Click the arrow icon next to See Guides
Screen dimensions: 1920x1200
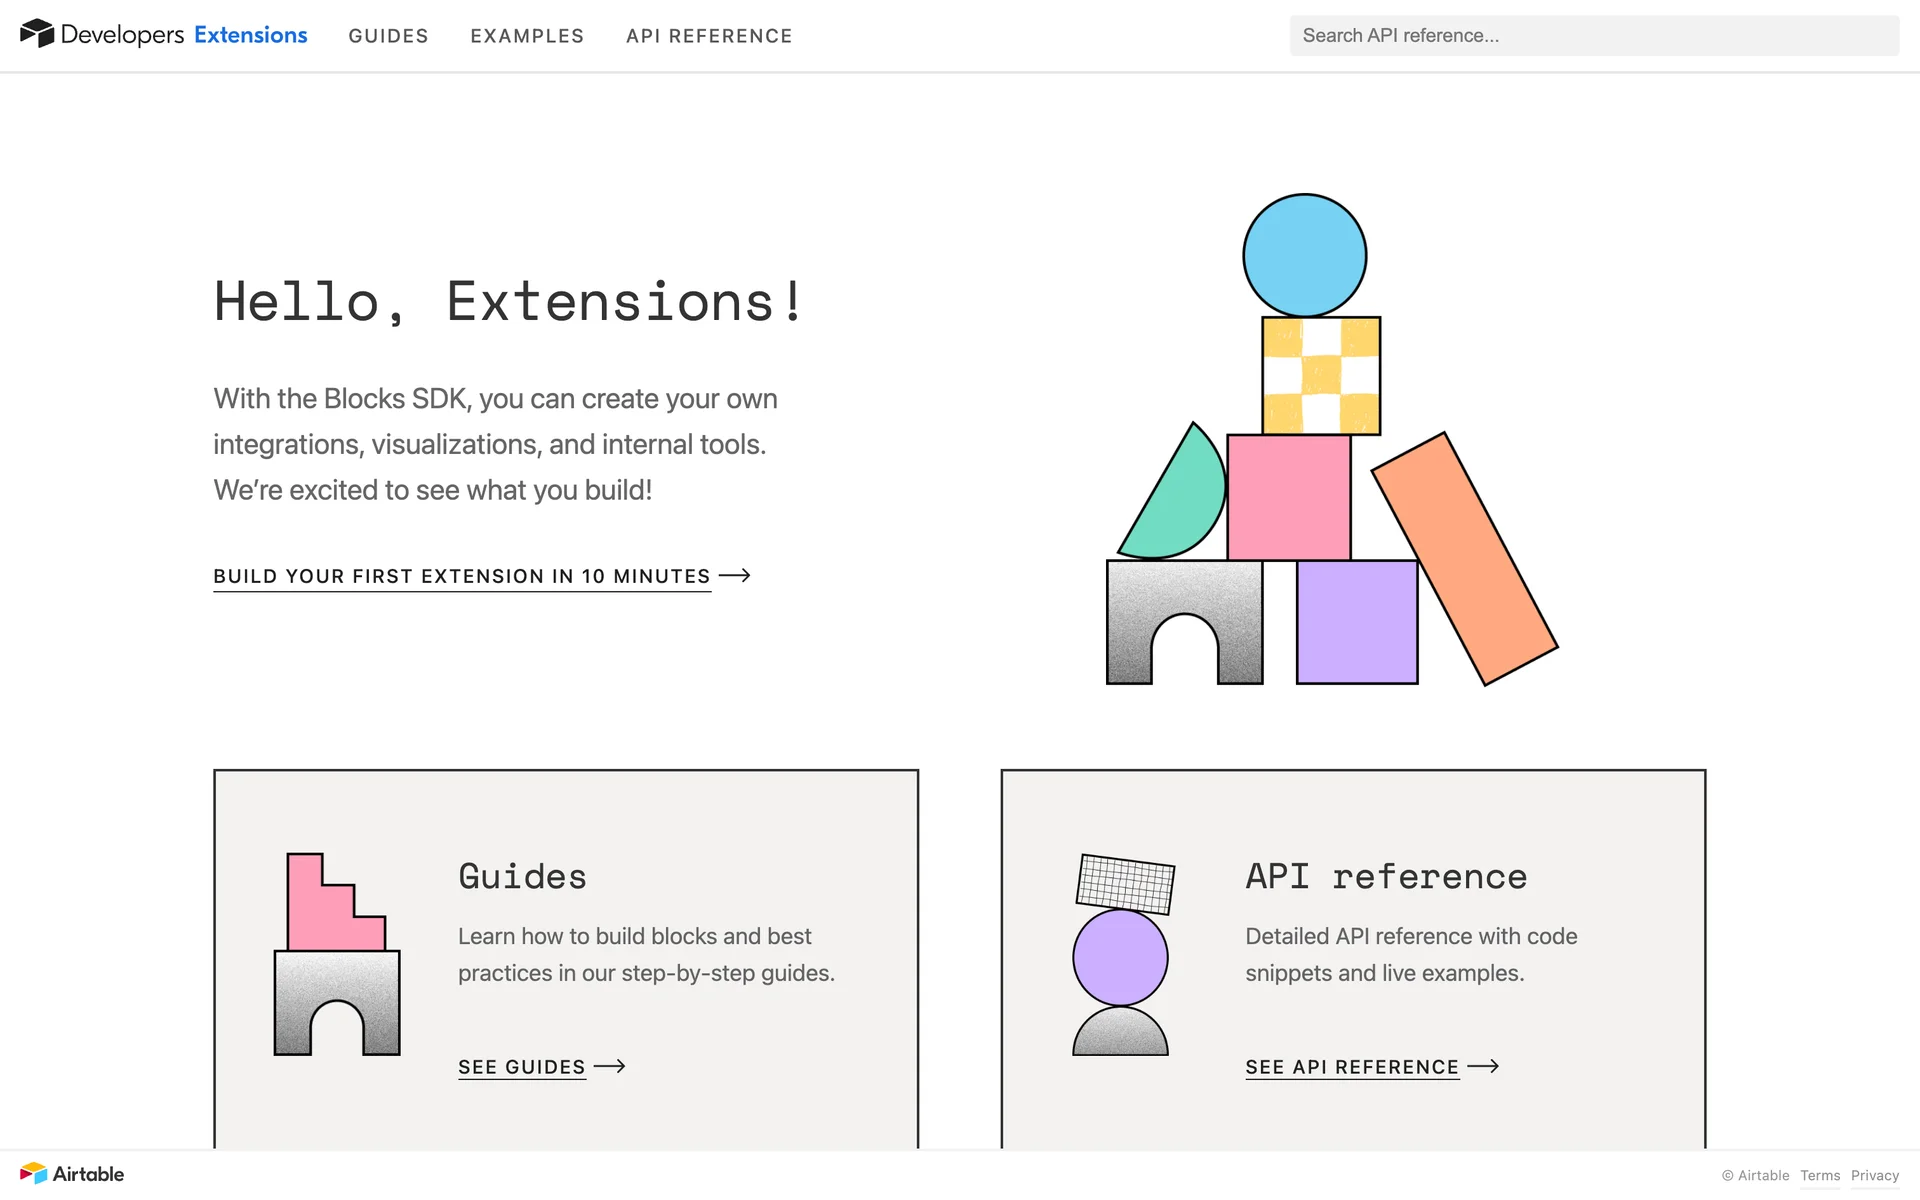coord(609,1066)
